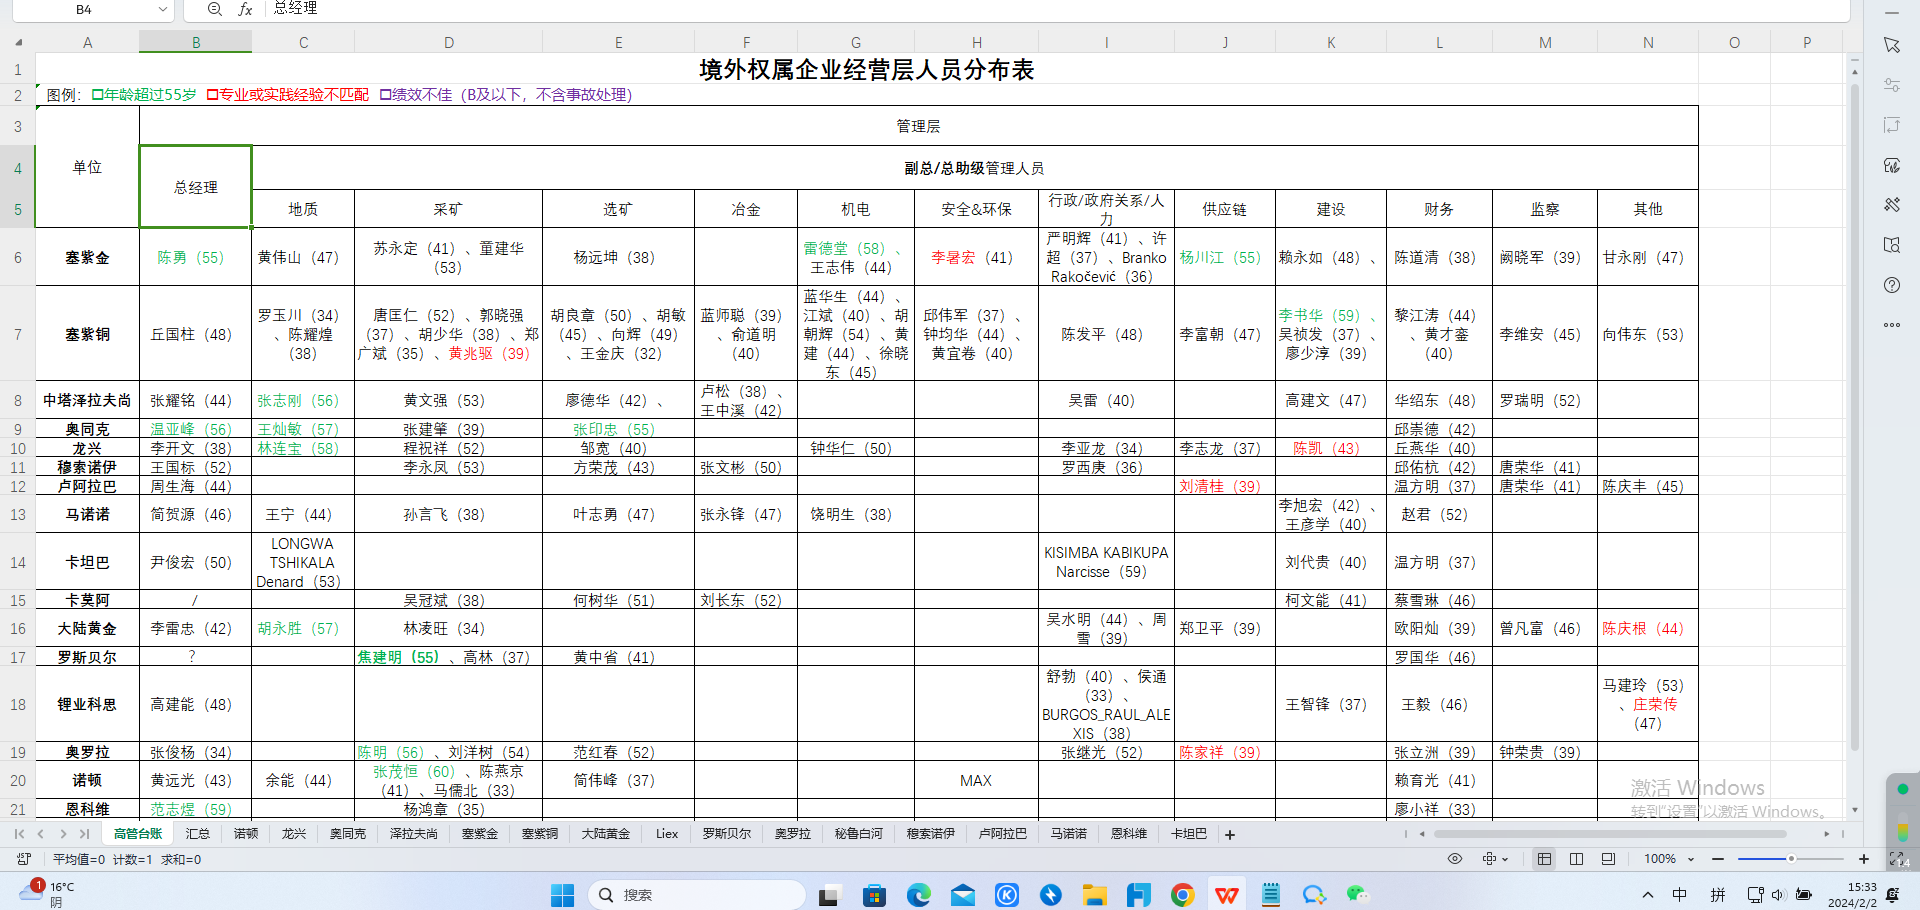Switch to the 诺顿 sheet tab

(246, 834)
